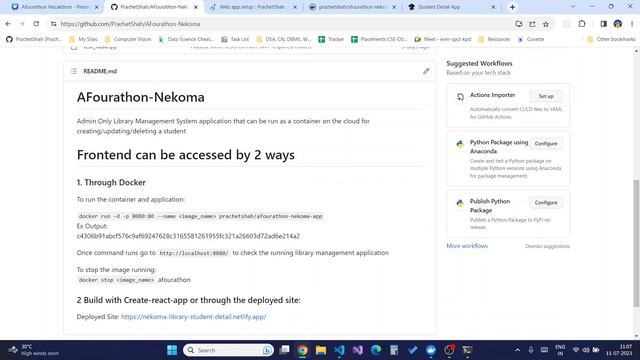The height and width of the screenshot is (360, 640).
Task: Click the page vertical scrollbar
Action: point(636,243)
